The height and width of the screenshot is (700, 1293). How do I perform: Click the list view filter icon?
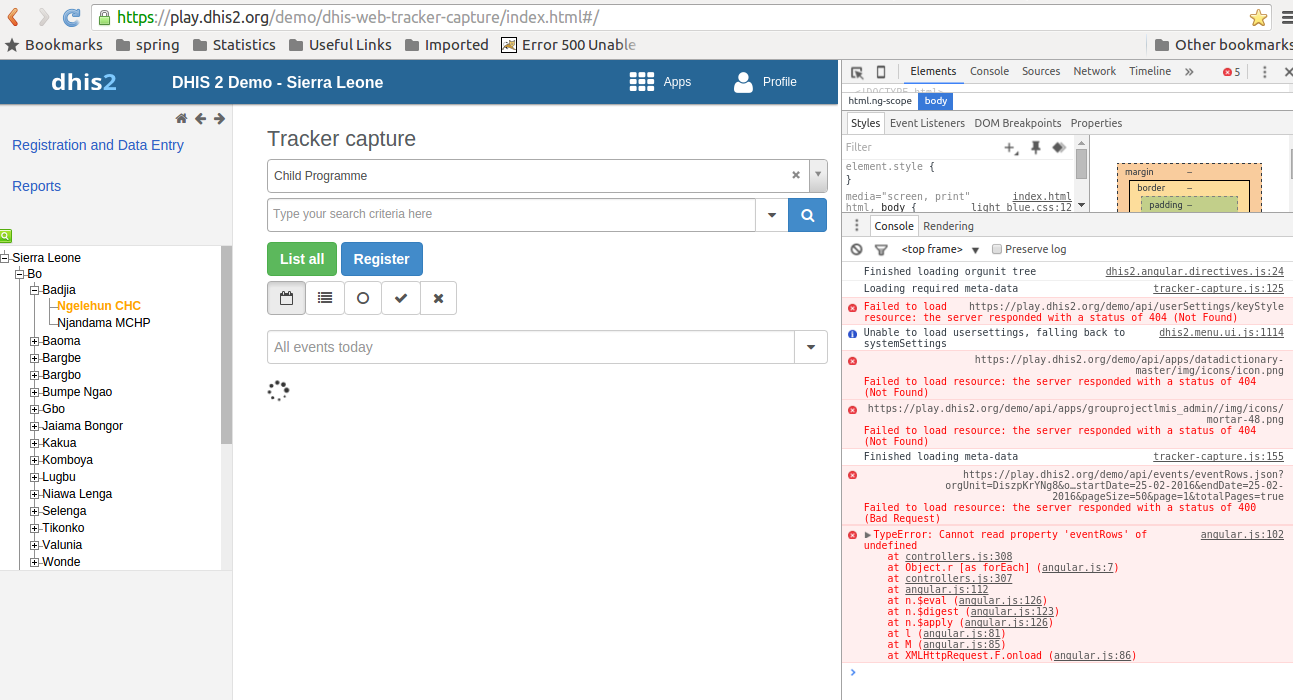coord(325,298)
